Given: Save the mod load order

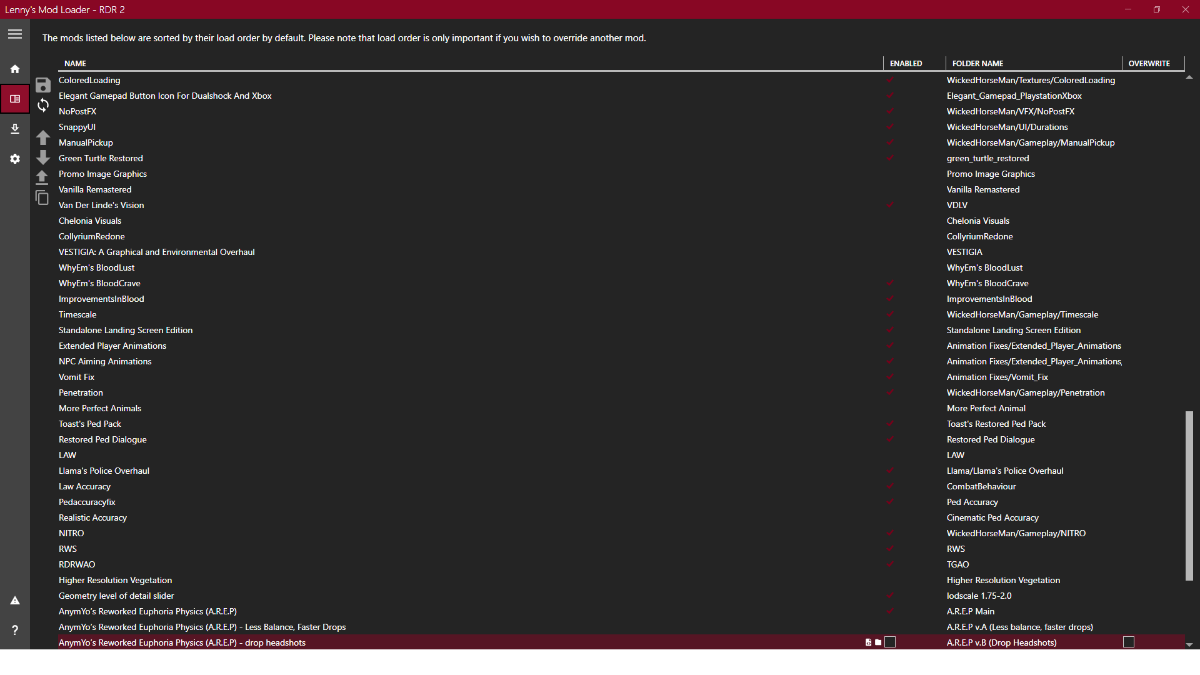Looking at the screenshot, I should click(x=43, y=85).
